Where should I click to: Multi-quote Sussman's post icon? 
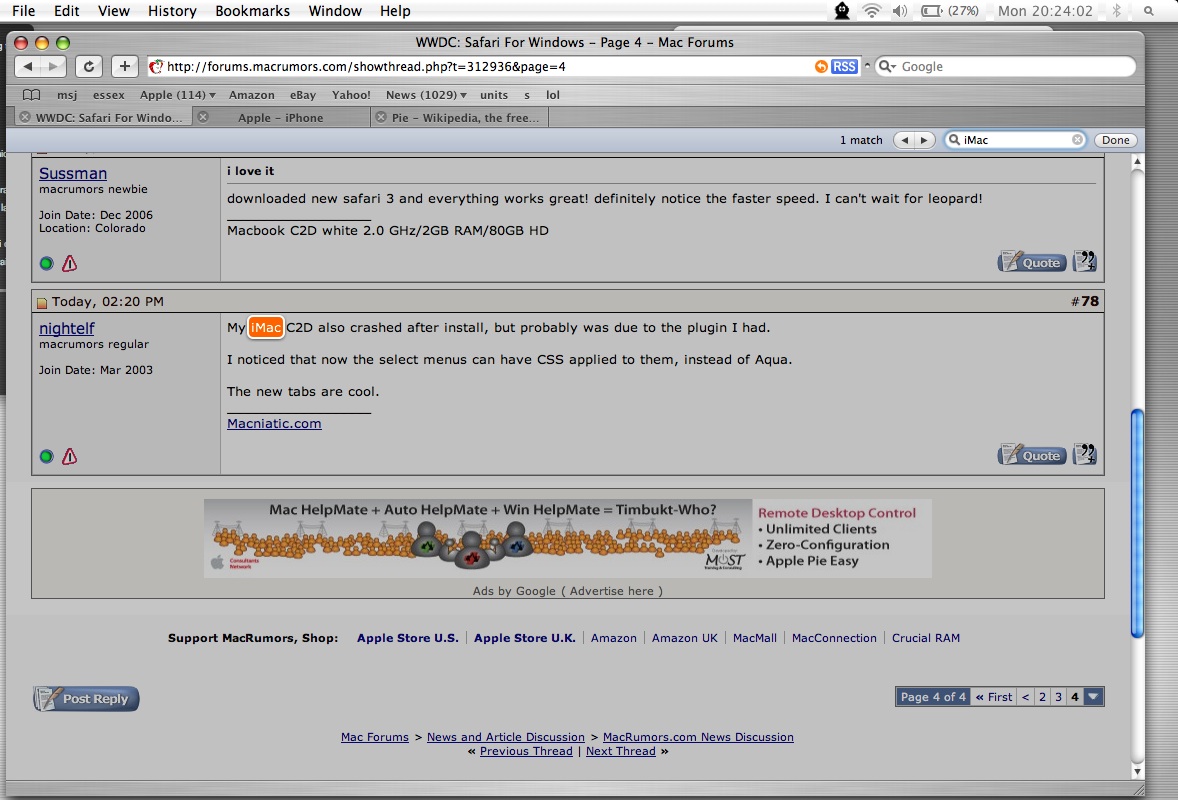click(x=1085, y=261)
